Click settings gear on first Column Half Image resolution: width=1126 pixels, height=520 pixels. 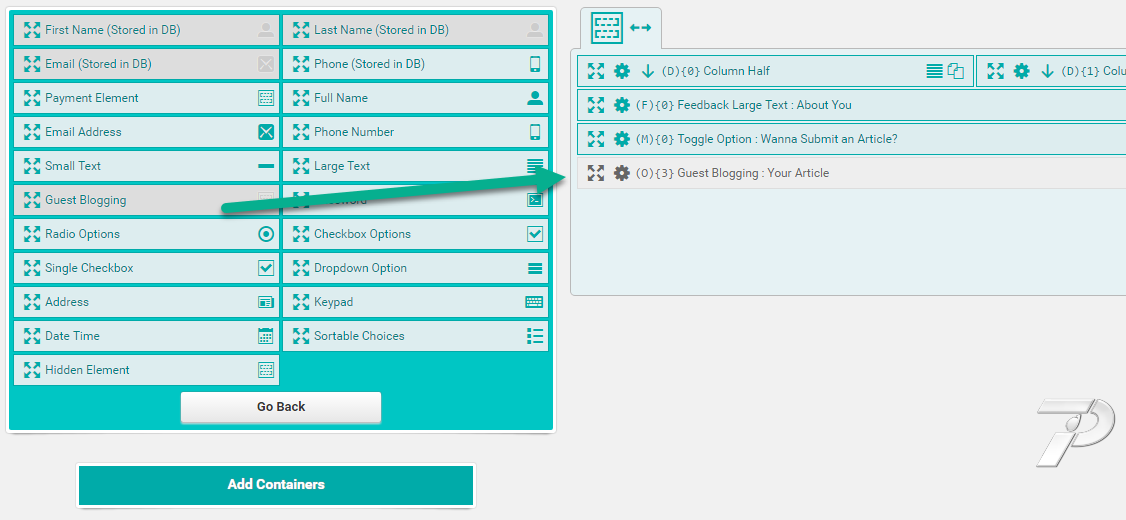pos(622,71)
